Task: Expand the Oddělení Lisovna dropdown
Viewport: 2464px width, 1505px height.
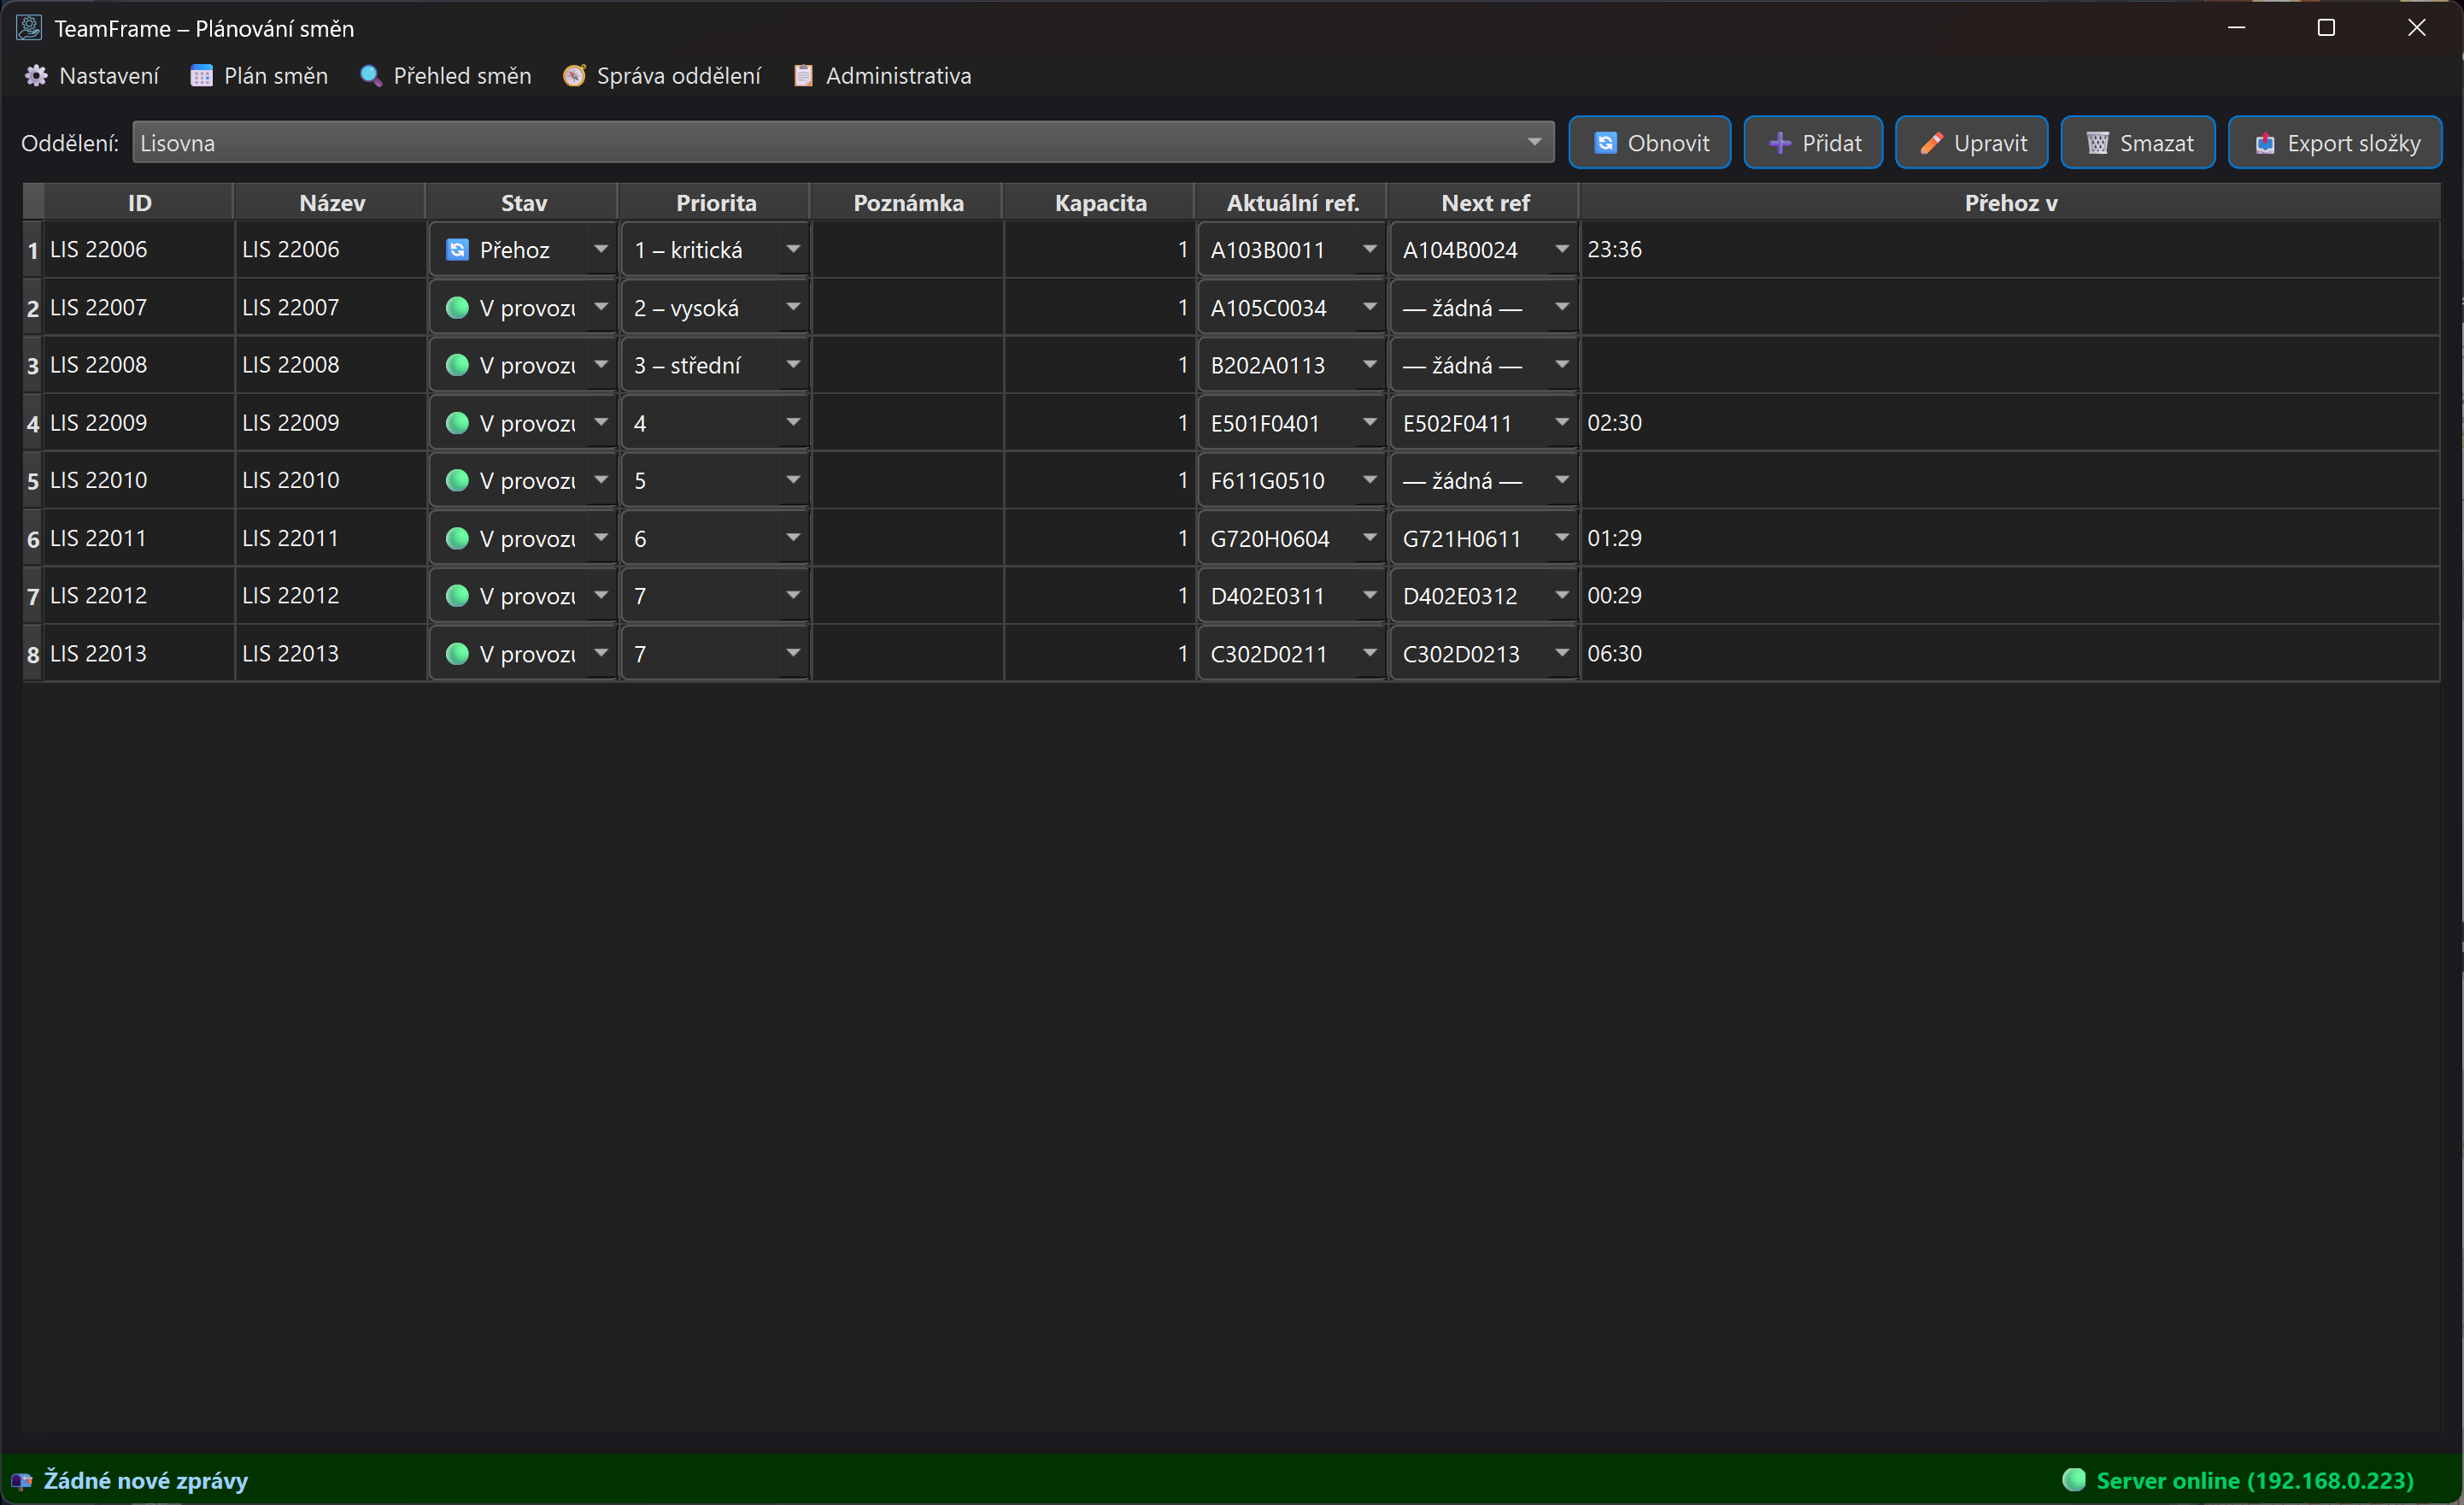Action: pyautogui.click(x=1533, y=143)
